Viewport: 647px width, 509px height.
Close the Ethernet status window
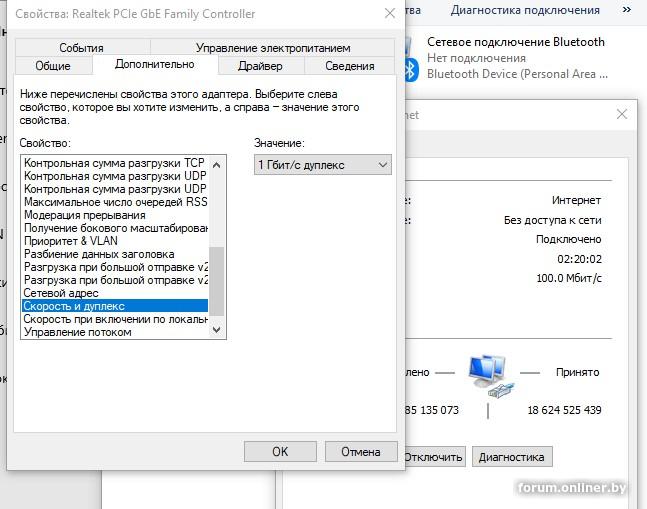(622, 114)
